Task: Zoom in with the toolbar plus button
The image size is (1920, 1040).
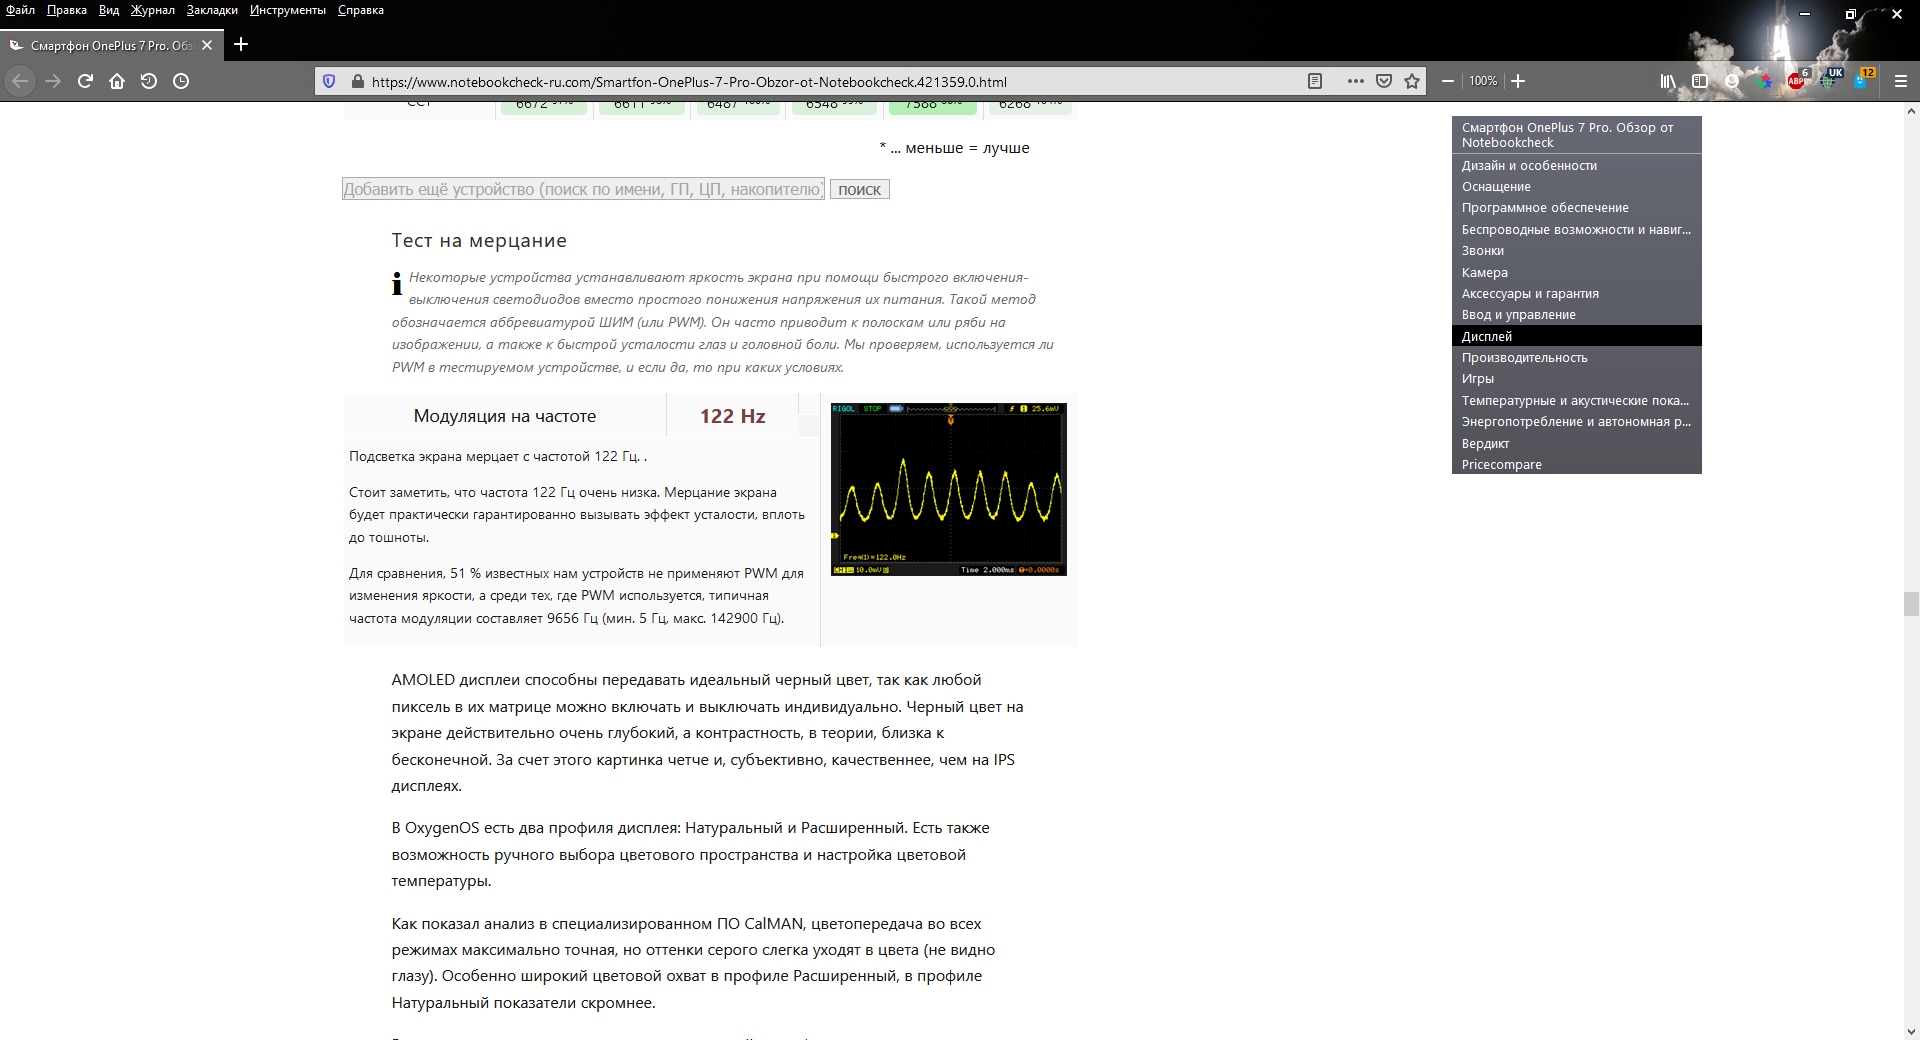Action: point(1518,81)
